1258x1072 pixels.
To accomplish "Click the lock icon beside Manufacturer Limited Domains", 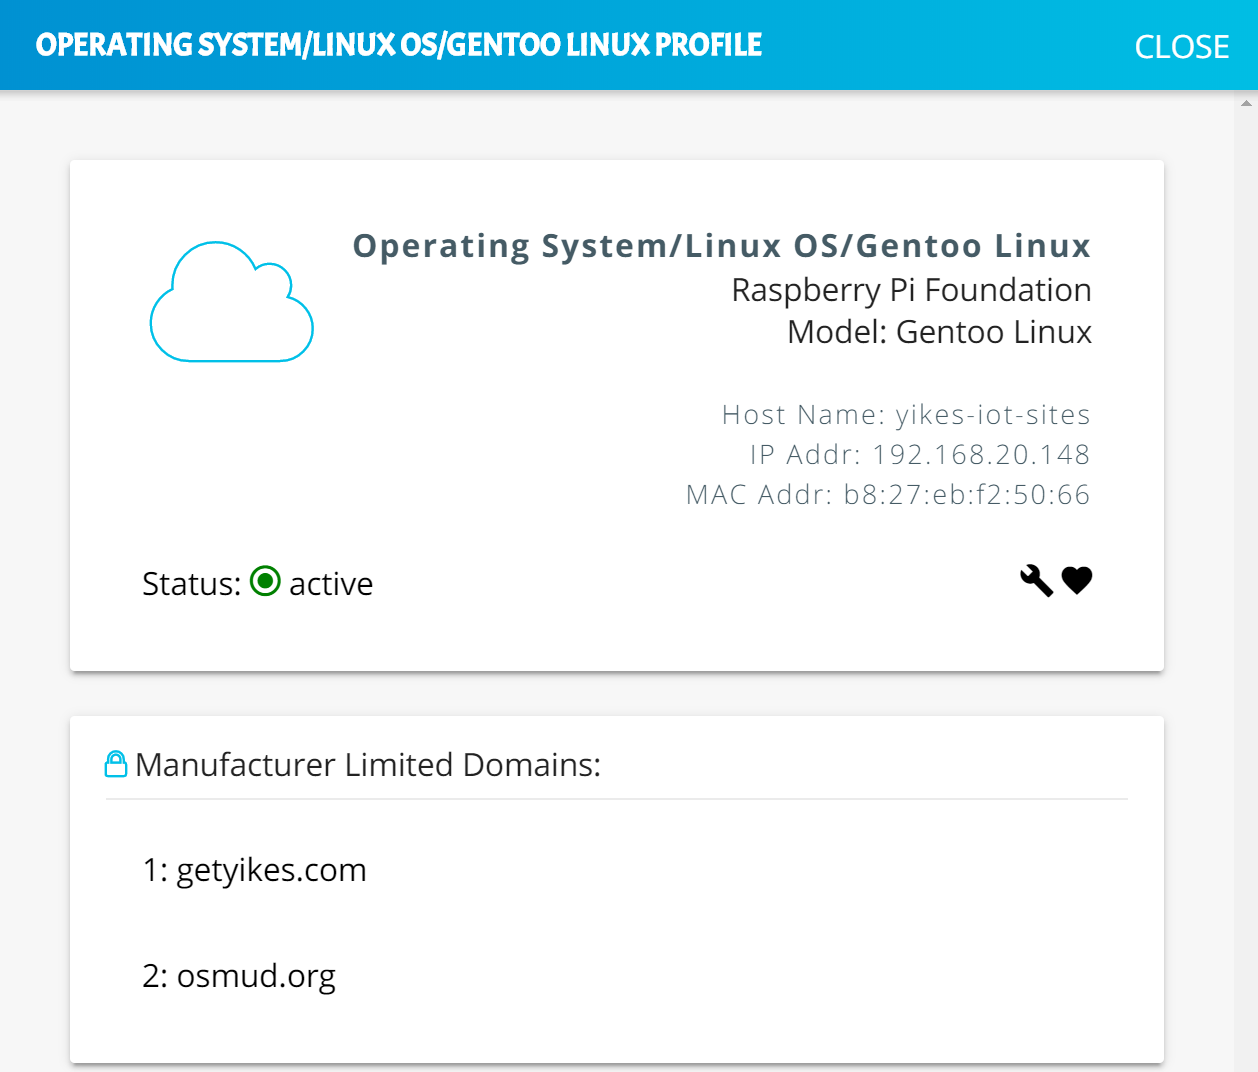I will click(116, 764).
